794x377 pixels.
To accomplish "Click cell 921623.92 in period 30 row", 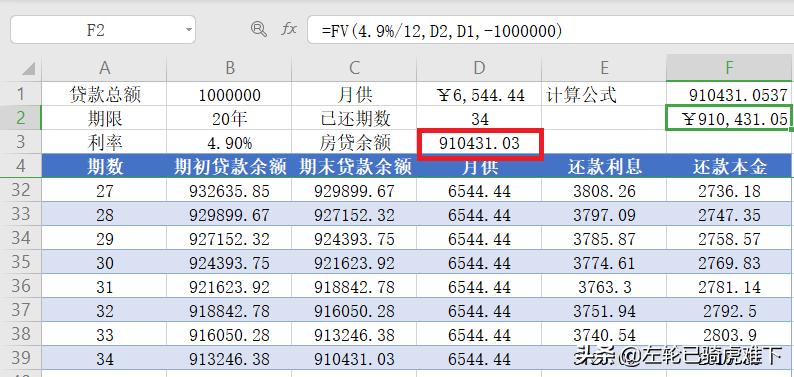I will 354,263.
